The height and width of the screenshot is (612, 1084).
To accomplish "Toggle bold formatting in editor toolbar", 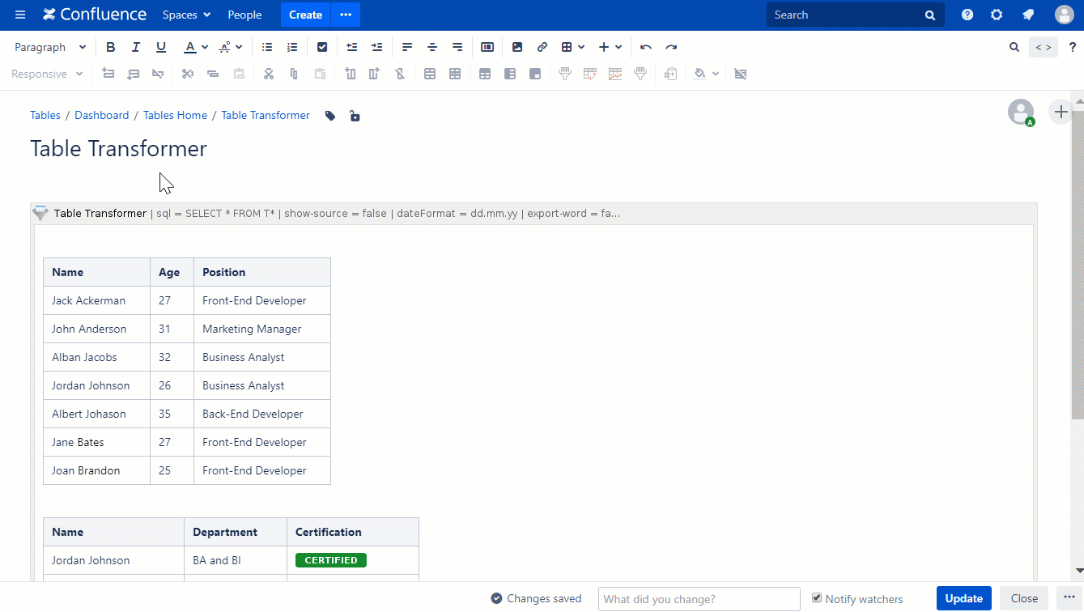I will [x=111, y=47].
